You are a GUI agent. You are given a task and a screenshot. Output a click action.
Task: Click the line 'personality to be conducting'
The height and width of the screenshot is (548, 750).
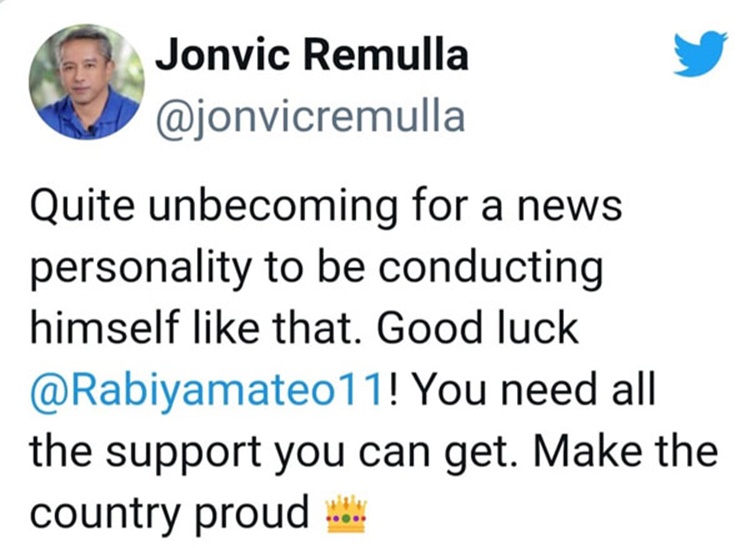(316, 268)
